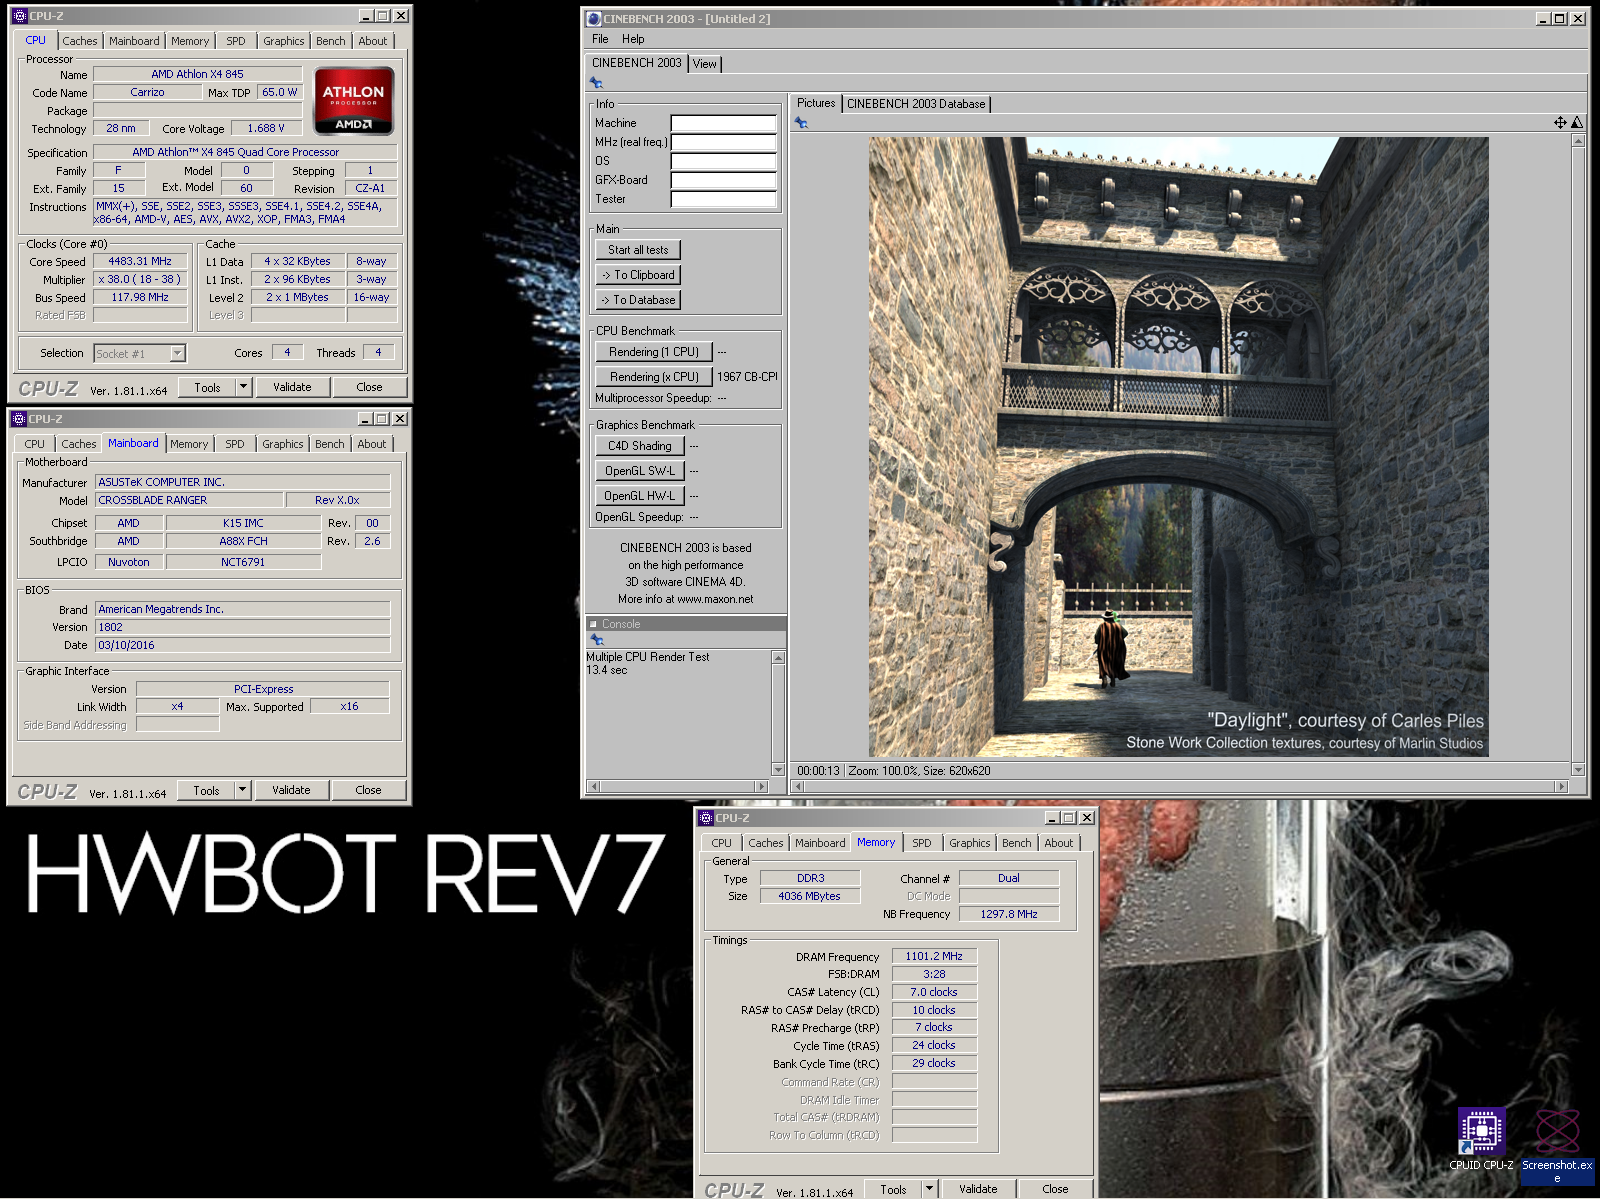Click the pin icon under the Pictures tab

point(801,123)
